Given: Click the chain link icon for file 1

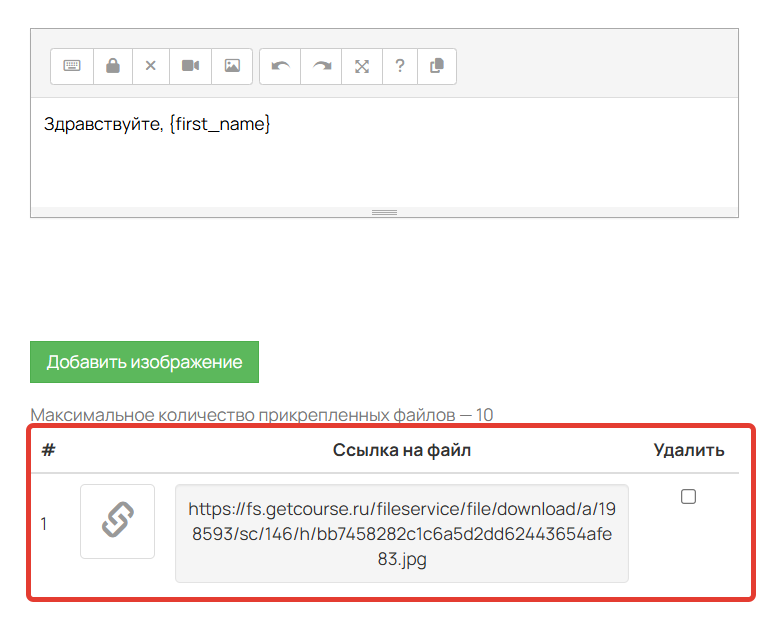Looking at the screenshot, I should tap(118, 521).
